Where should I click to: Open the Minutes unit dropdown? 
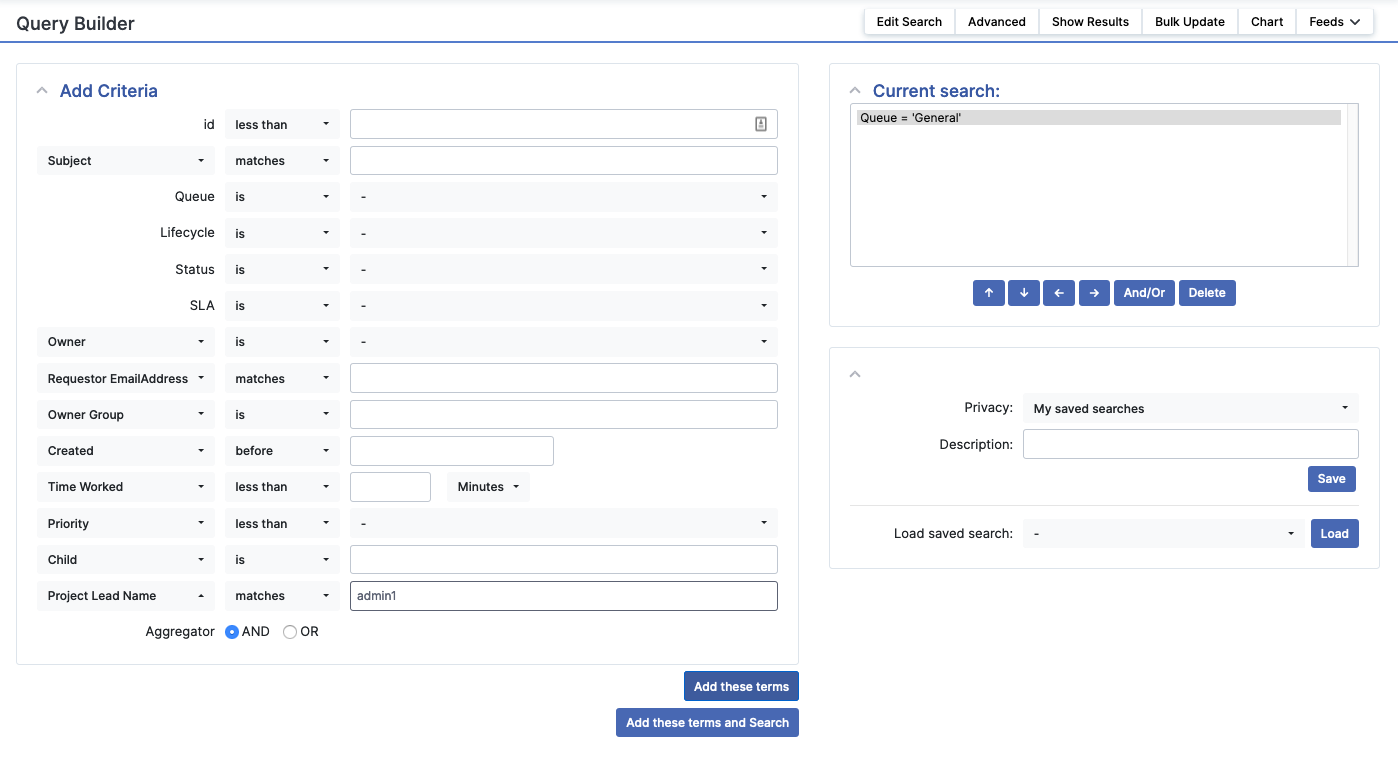click(488, 487)
